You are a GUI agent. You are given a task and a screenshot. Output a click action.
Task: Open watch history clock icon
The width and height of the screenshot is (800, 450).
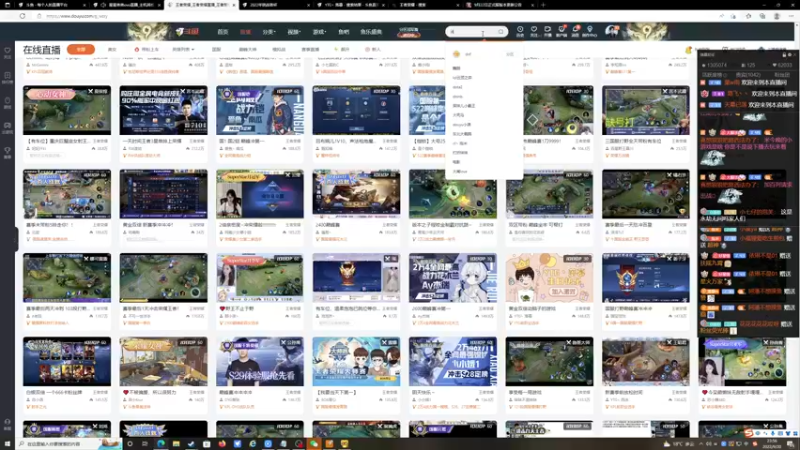click(520, 31)
